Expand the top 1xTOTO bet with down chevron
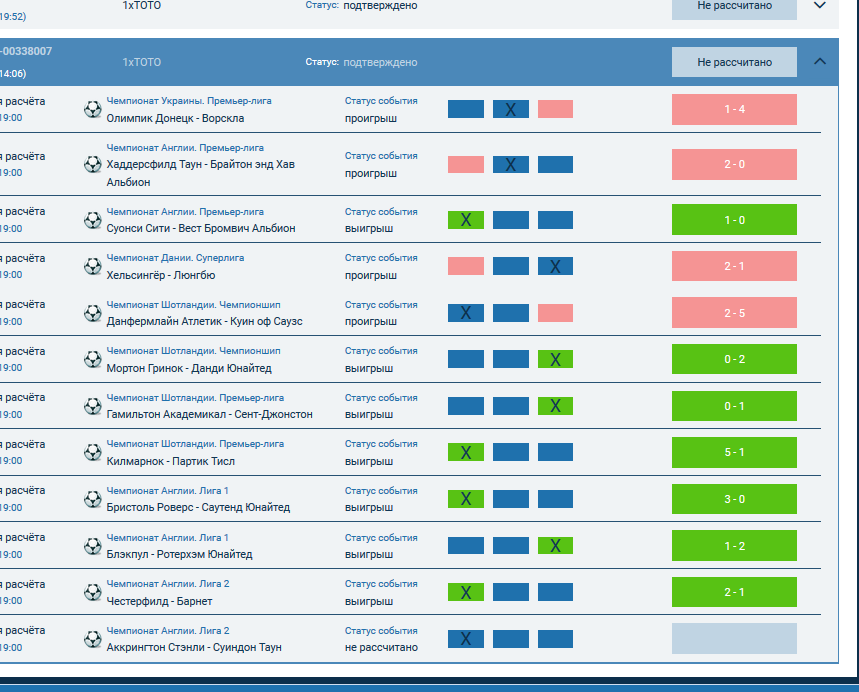859x692 pixels. pos(820,5)
